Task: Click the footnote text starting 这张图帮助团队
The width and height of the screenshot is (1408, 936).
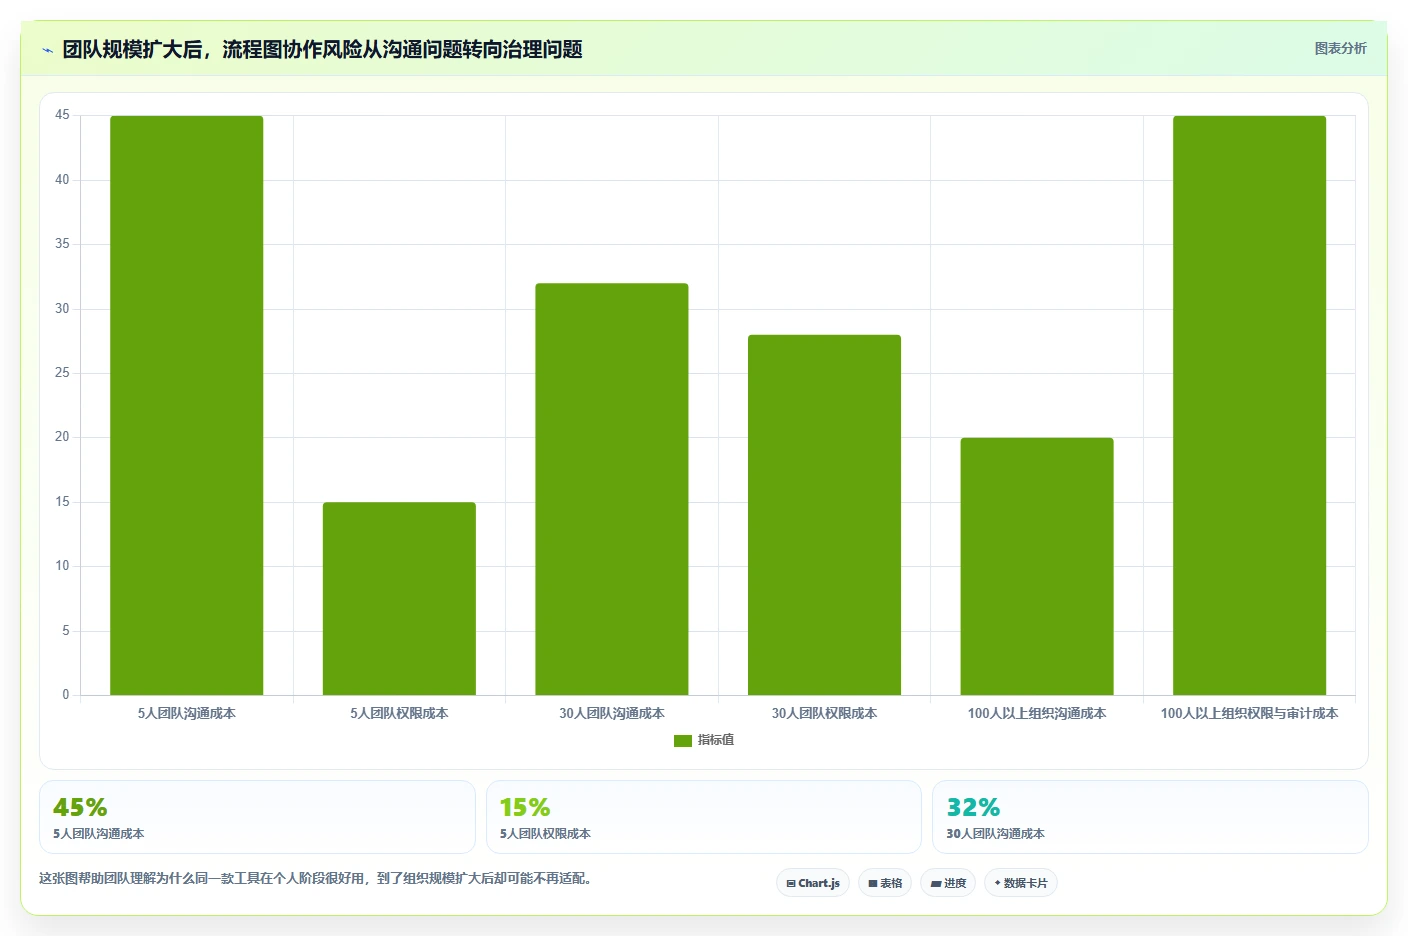Action: pyautogui.click(x=317, y=879)
